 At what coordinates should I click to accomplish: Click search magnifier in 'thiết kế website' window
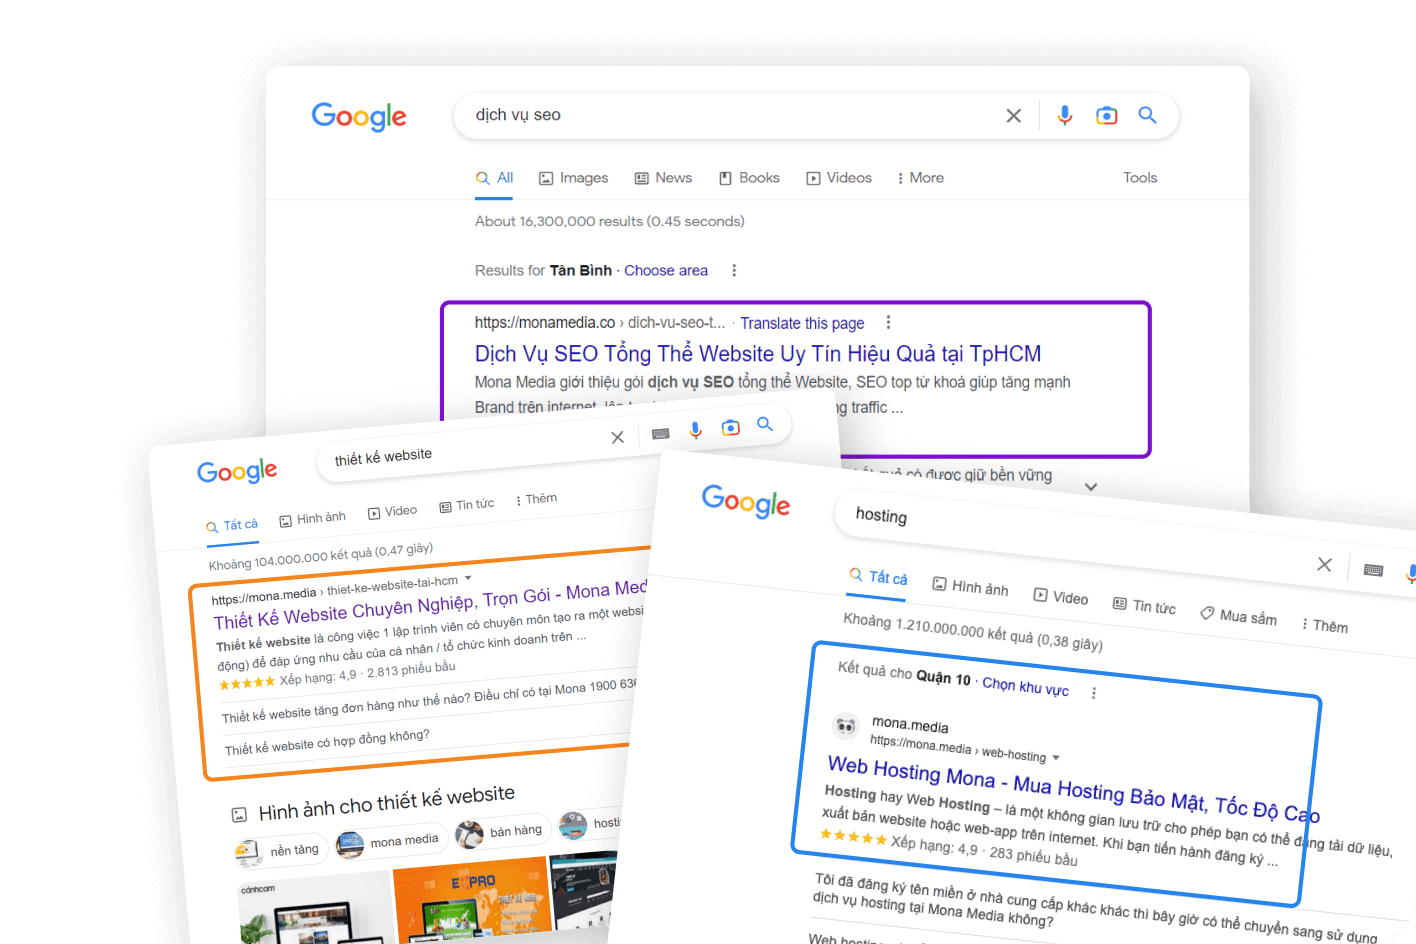point(765,424)
